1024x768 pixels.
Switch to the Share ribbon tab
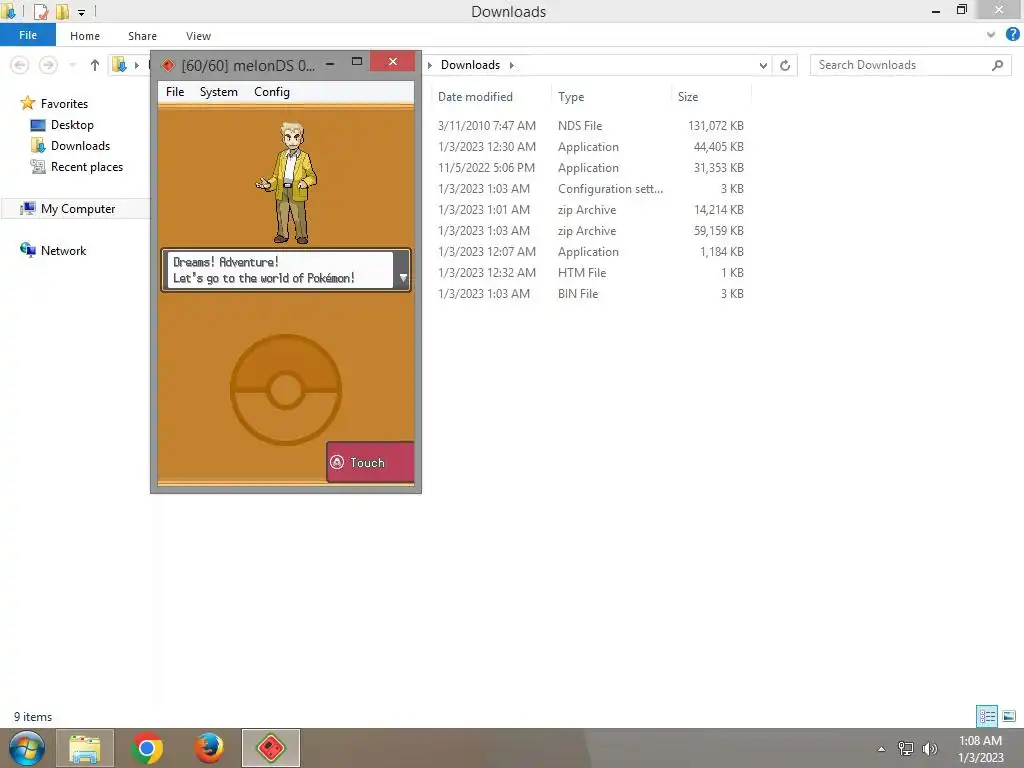tap(142, 36)
